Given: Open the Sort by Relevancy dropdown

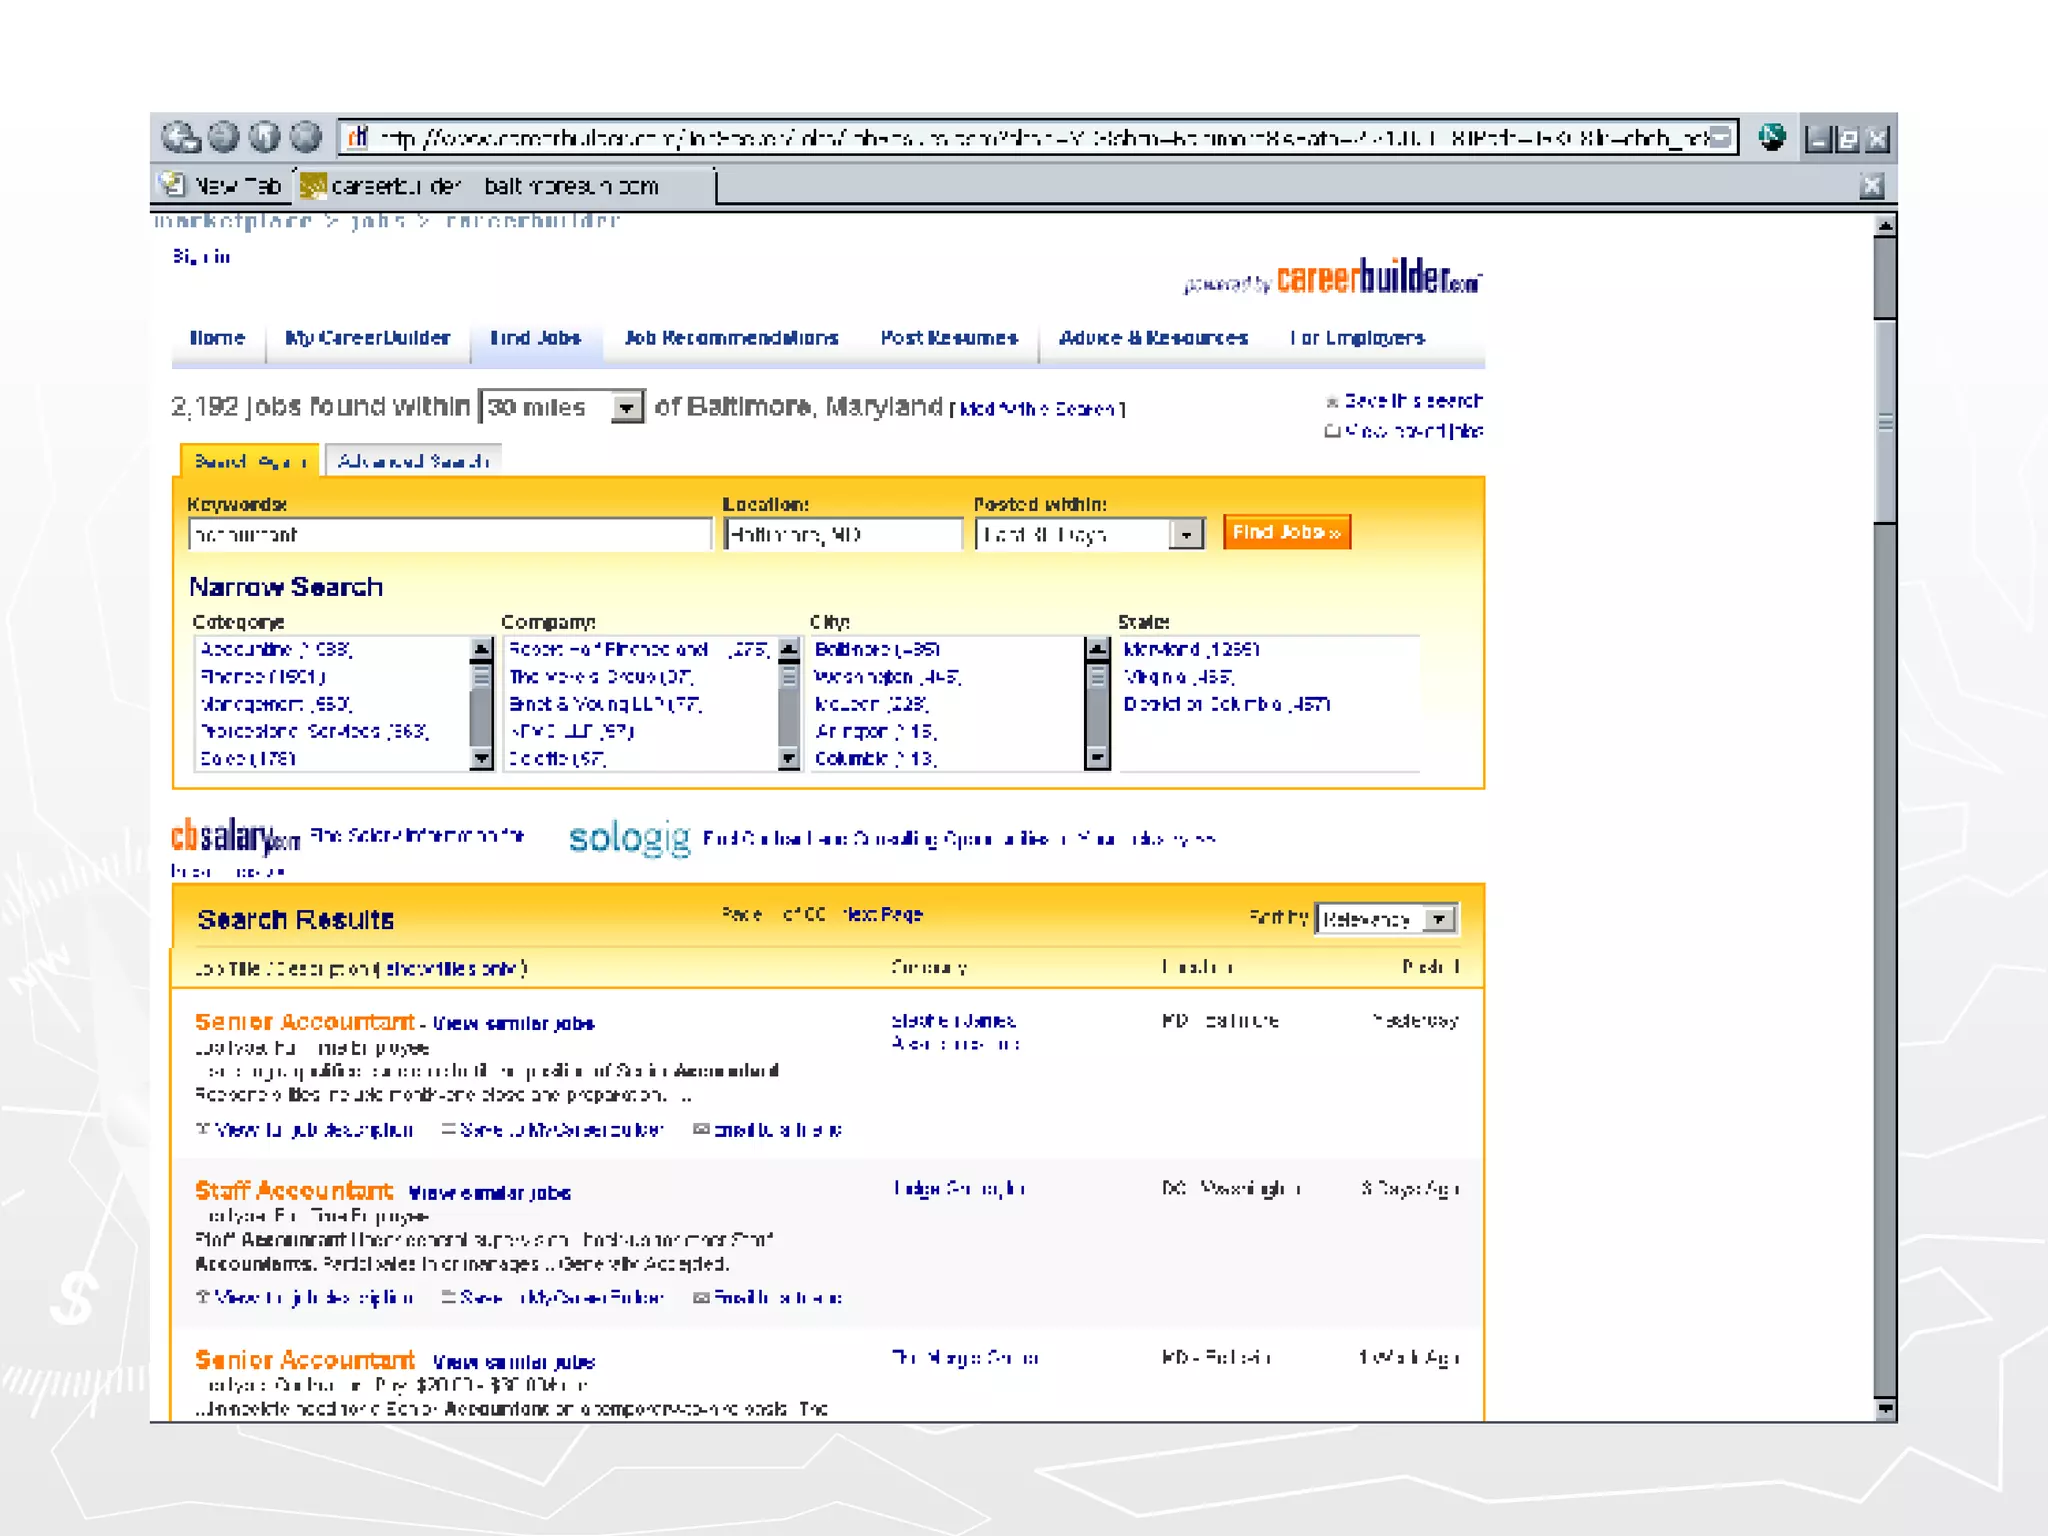Looking at the screenshot, I should [1439, 919].
